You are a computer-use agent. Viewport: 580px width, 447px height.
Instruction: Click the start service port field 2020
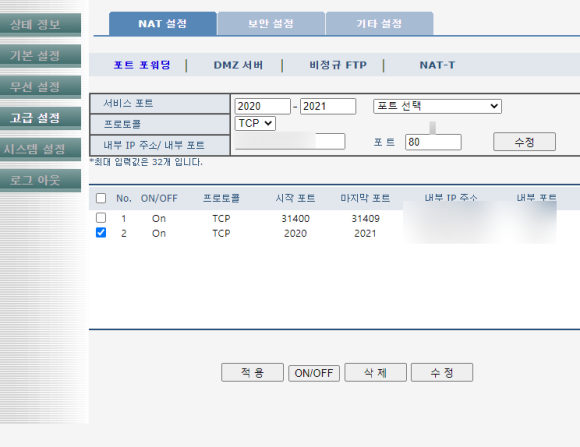[x=263, y=106]
